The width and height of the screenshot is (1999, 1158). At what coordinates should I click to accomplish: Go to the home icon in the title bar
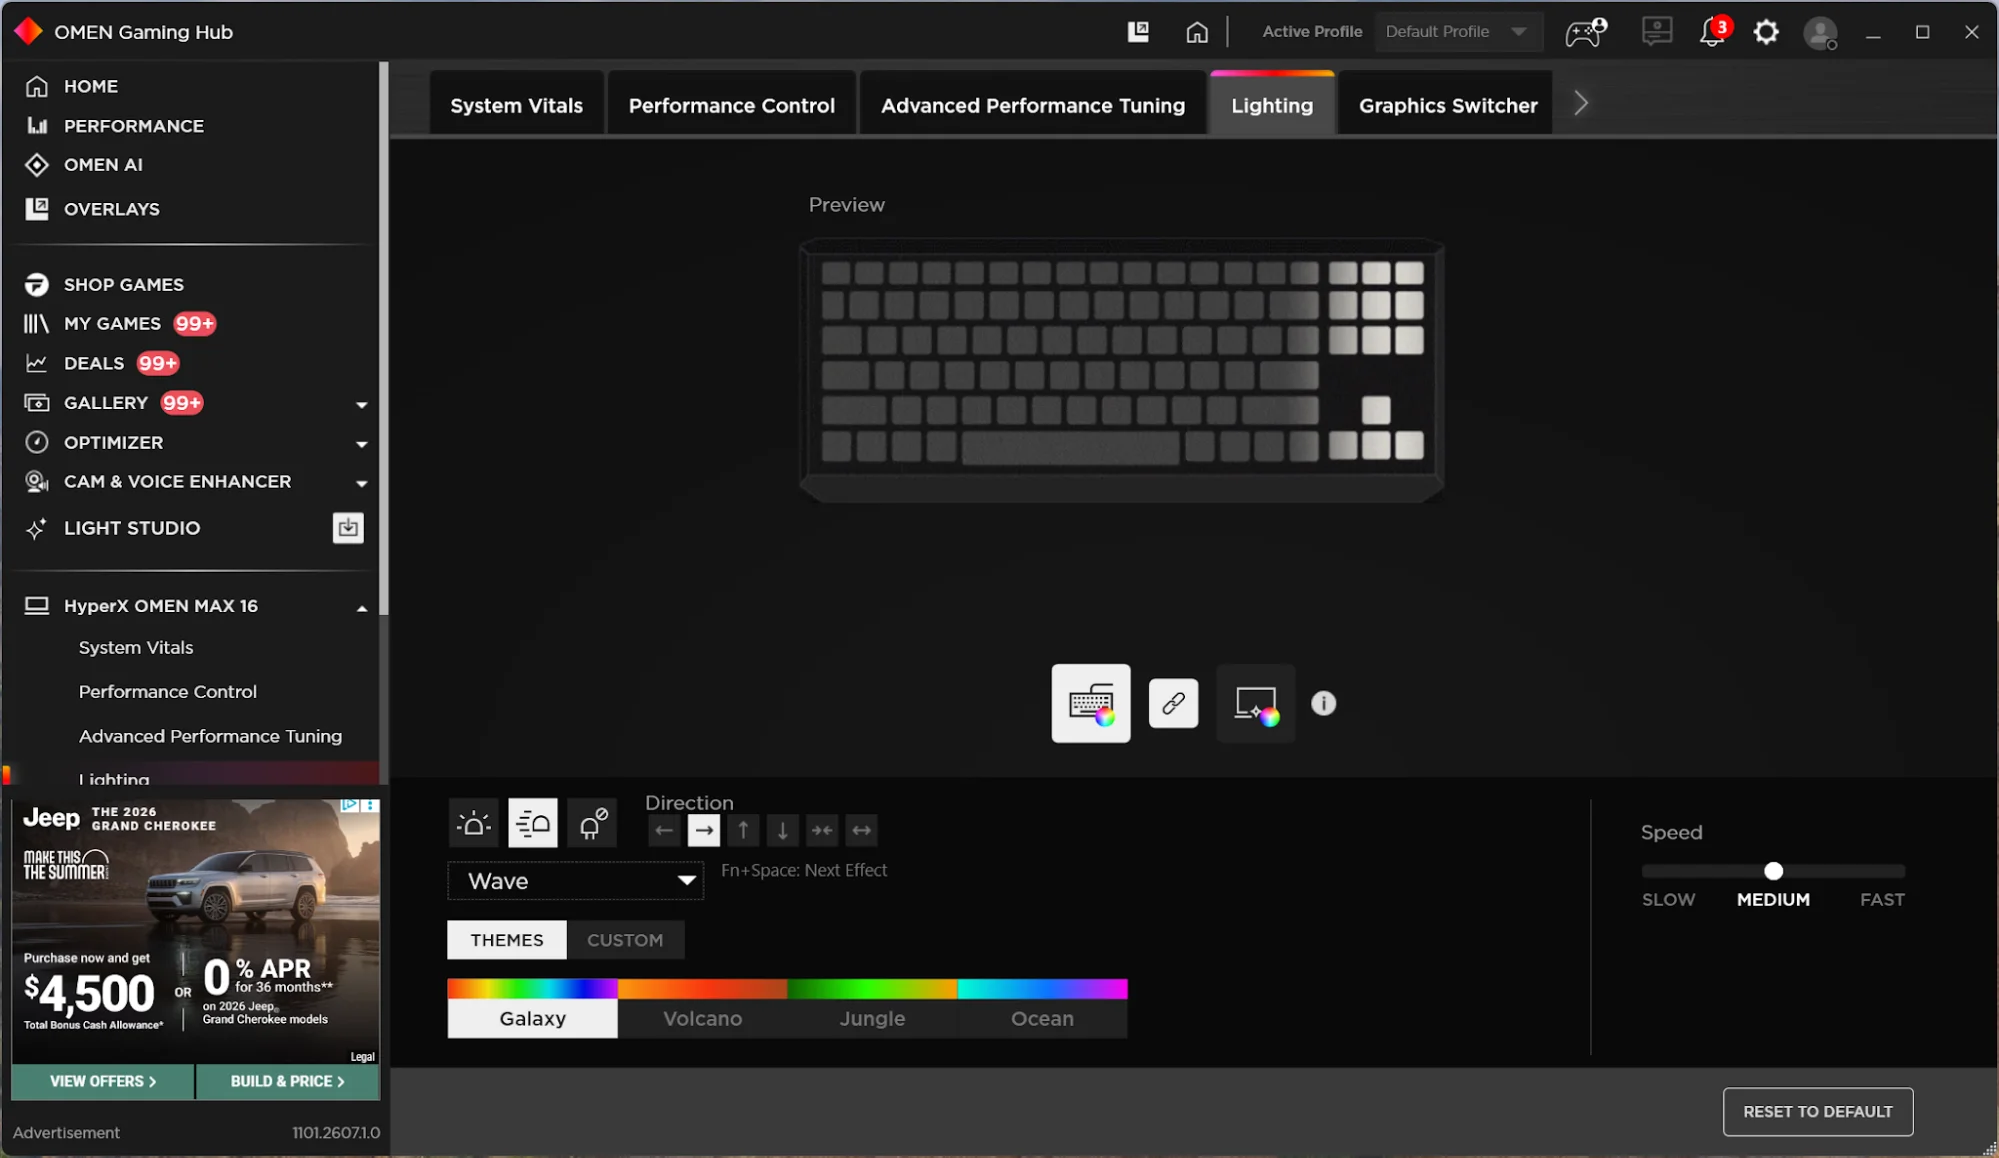tap(1197, 32)
